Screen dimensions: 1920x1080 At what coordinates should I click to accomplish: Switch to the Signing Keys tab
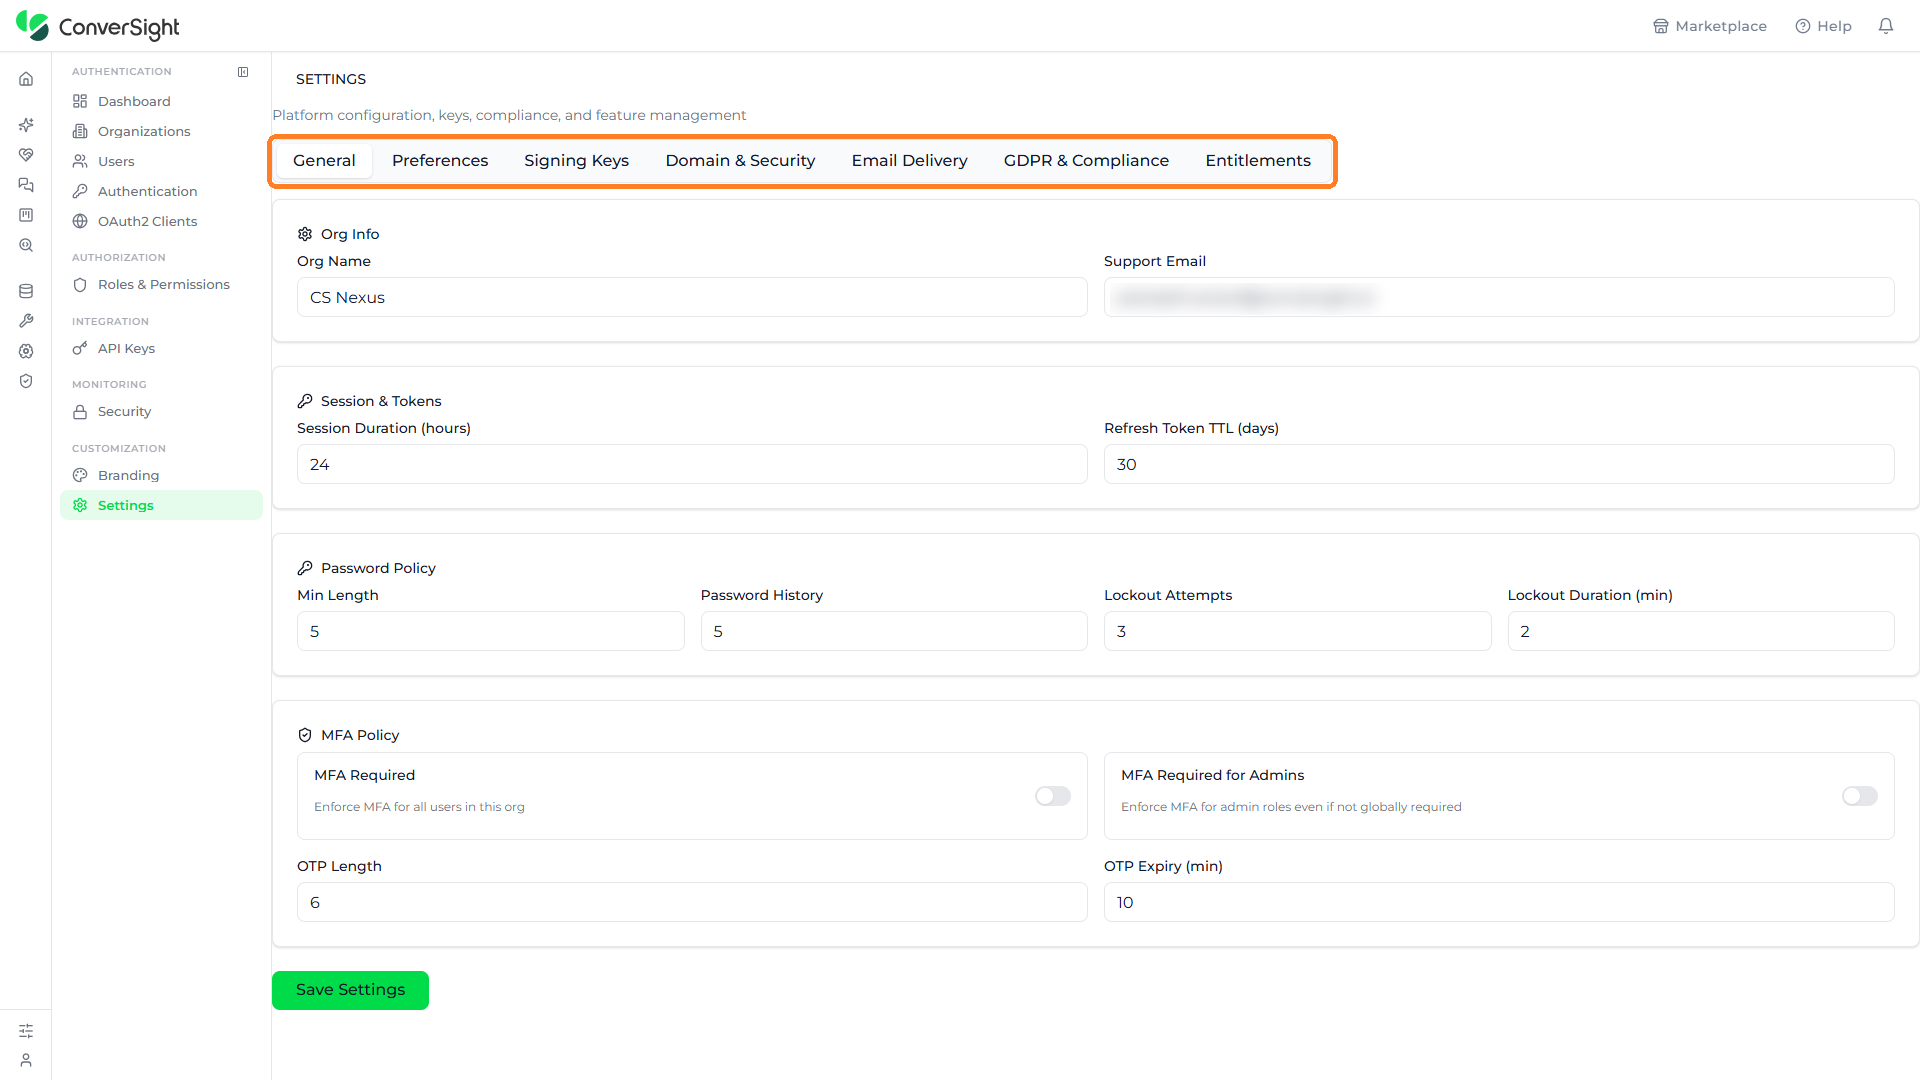[x=576, y=161]
